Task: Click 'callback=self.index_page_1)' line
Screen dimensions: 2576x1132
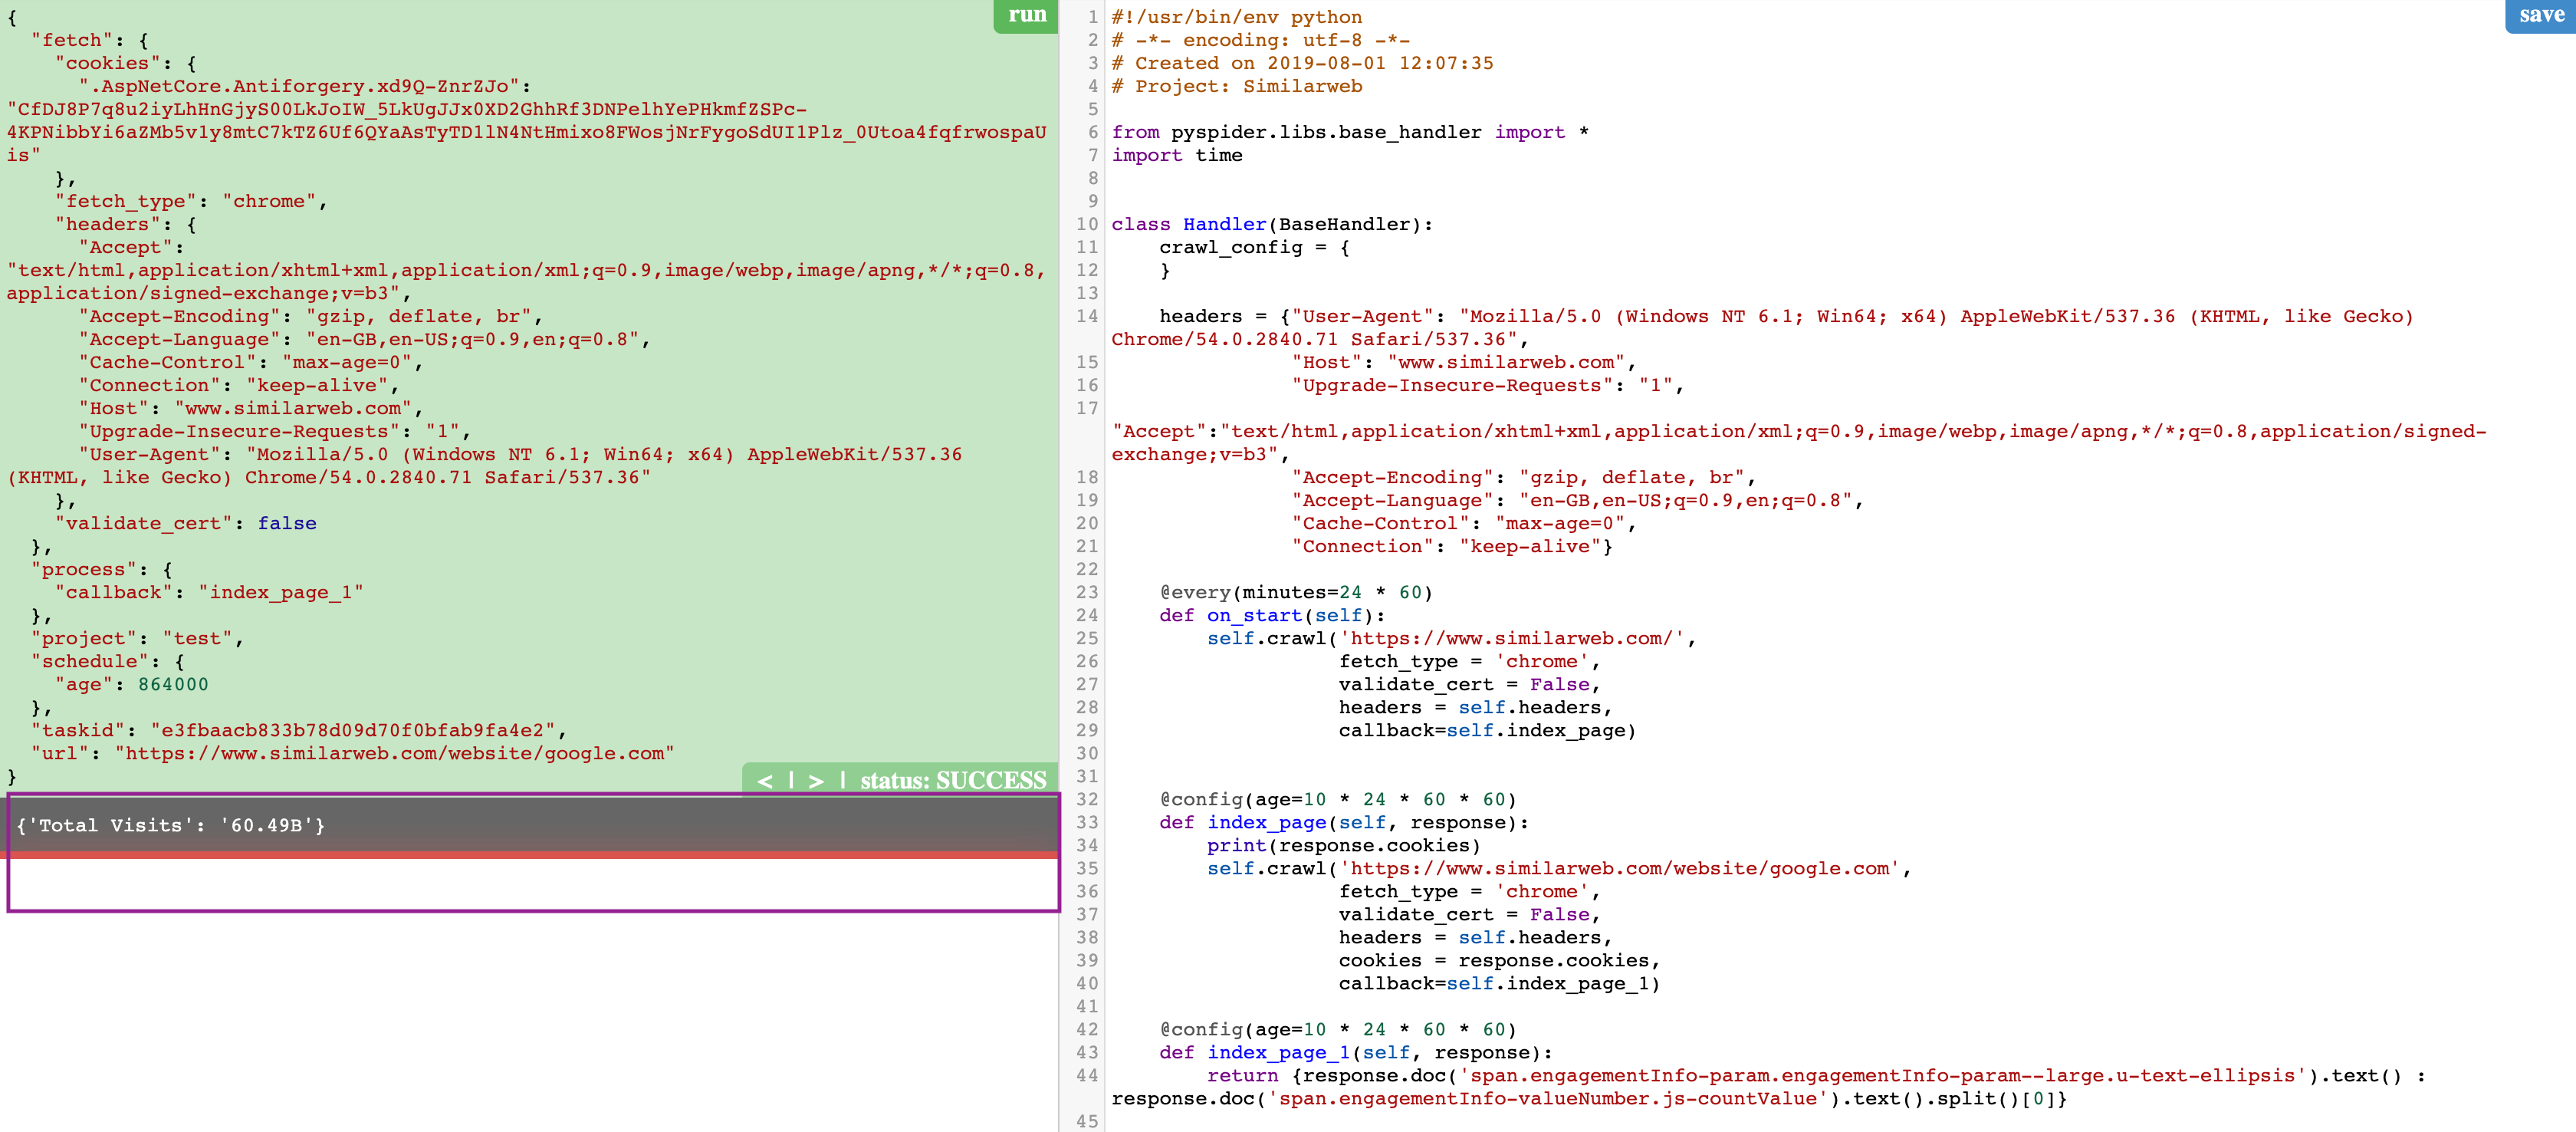Action: coord(1499,983)
